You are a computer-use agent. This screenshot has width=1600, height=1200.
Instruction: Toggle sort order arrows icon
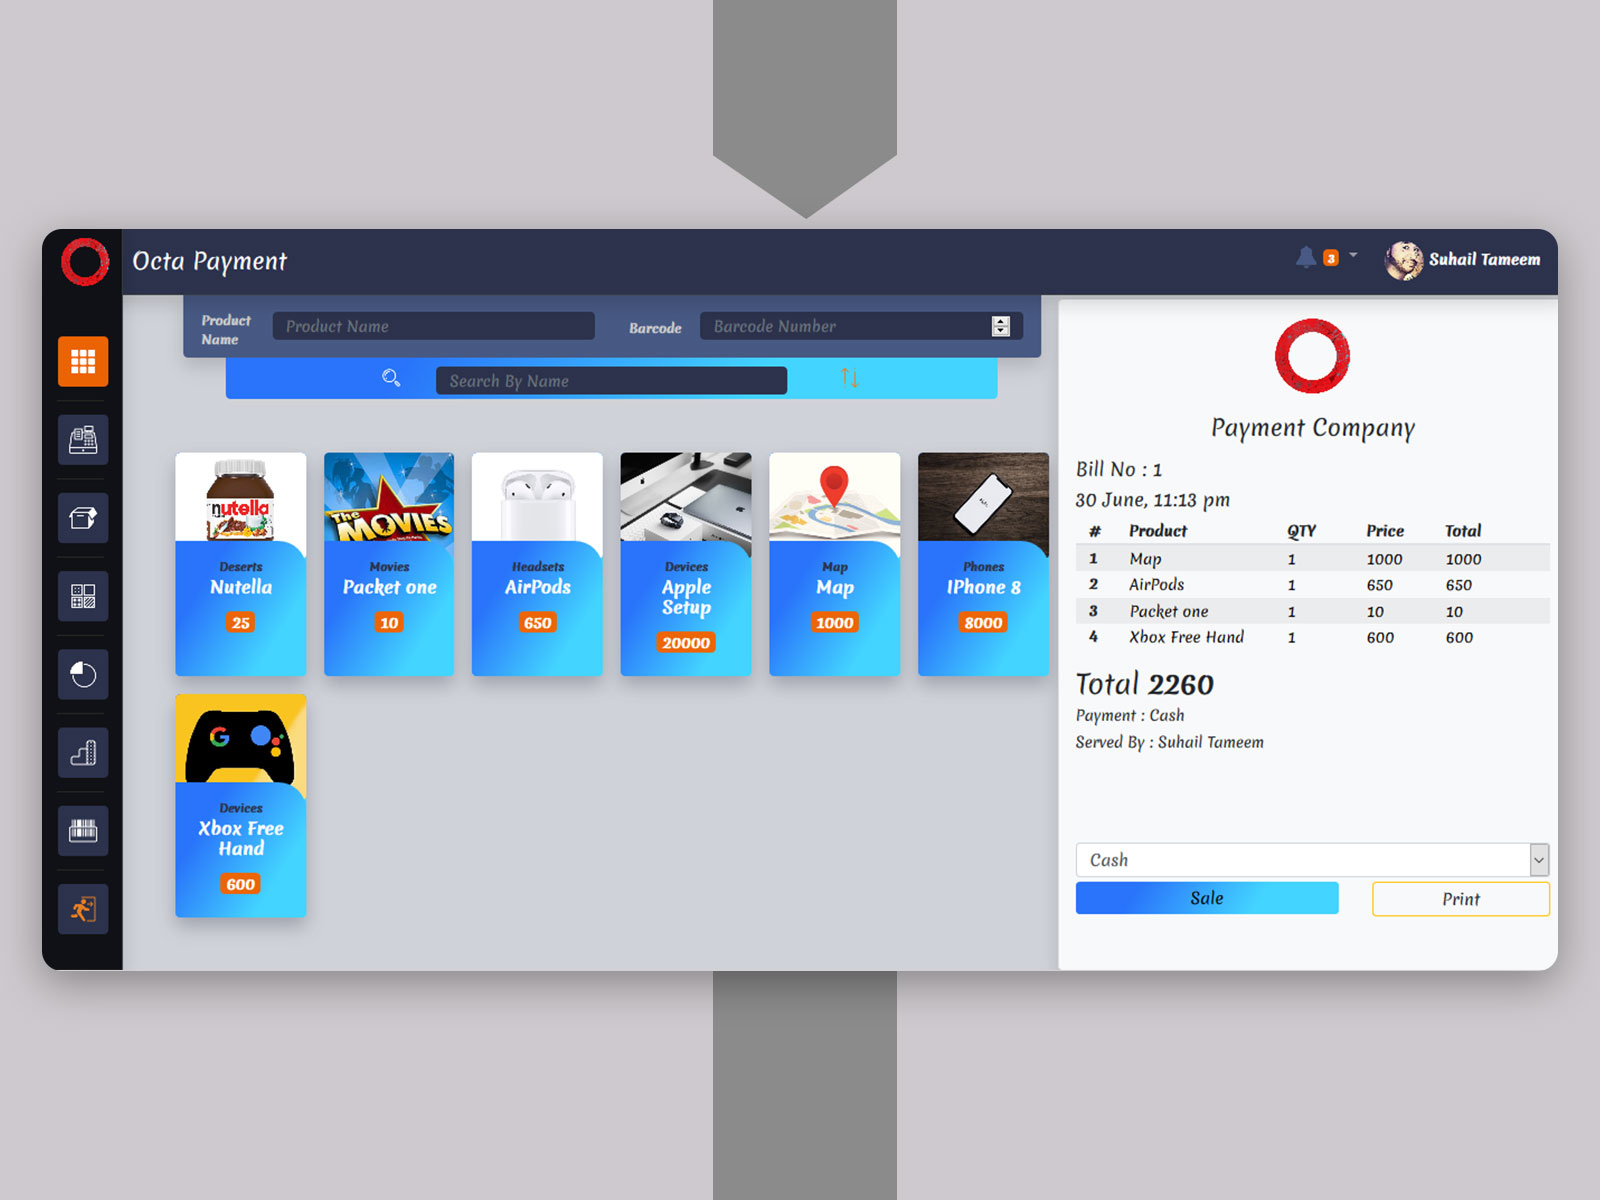(x=850, y=378)
